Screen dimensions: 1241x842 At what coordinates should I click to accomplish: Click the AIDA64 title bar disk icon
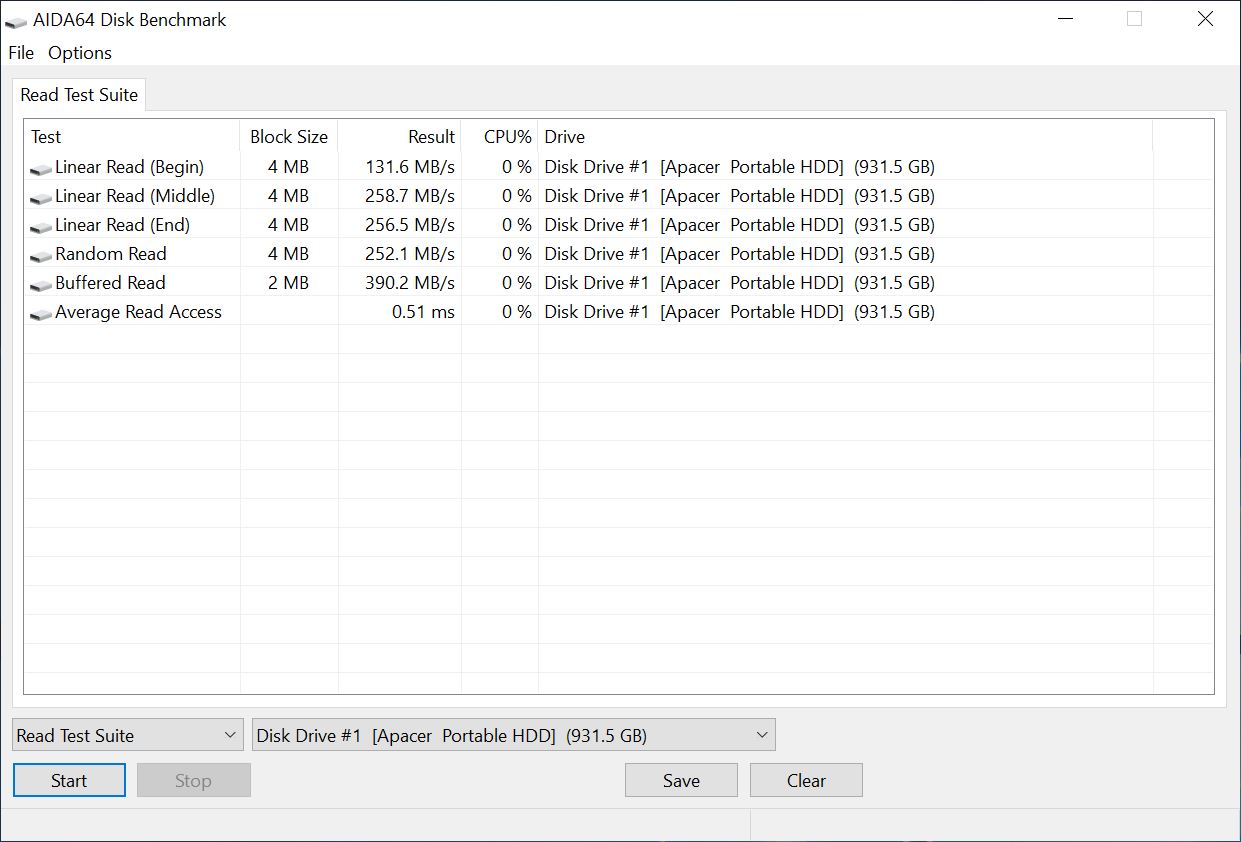tap(16, 21)
